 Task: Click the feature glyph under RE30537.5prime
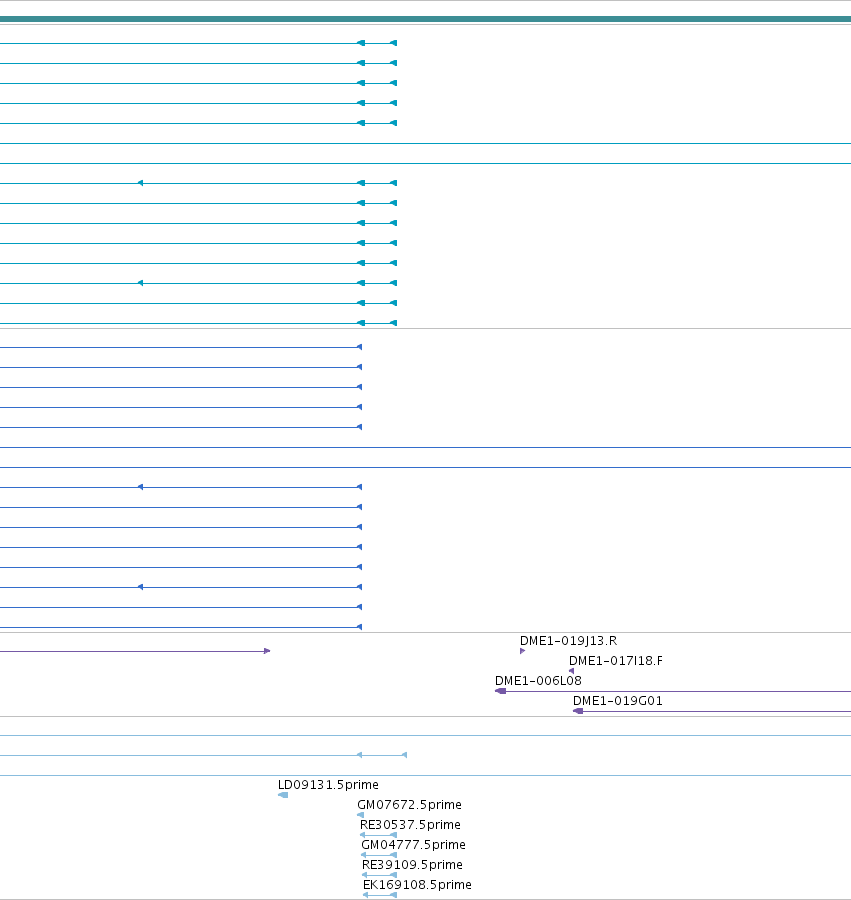point(378,835)
